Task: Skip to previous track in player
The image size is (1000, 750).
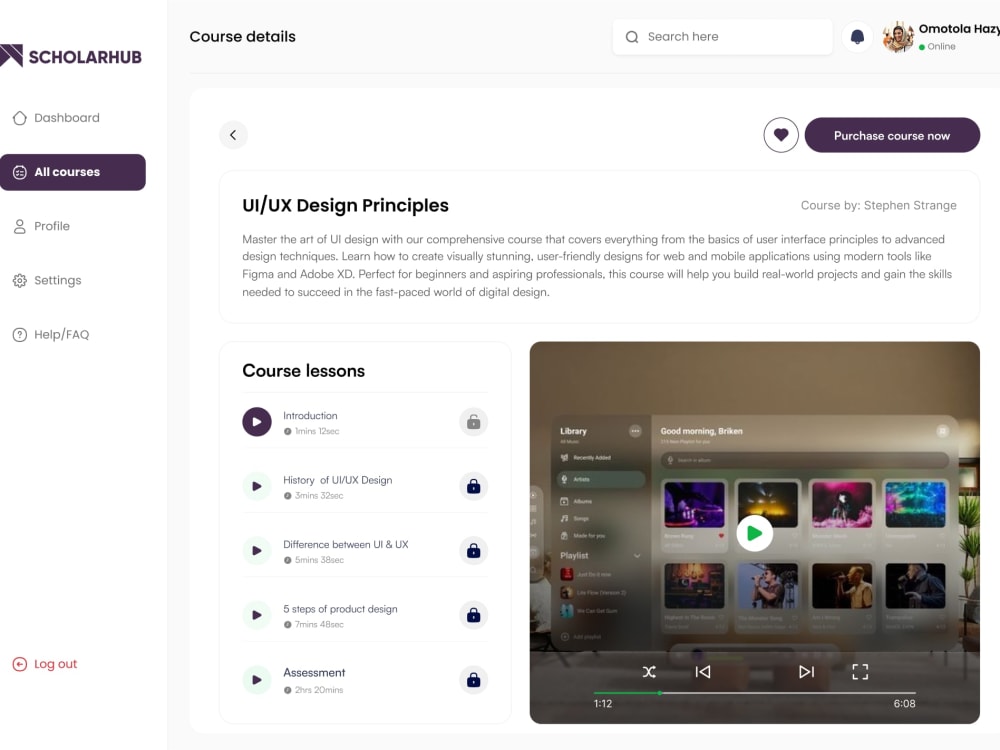Action: 703,672
